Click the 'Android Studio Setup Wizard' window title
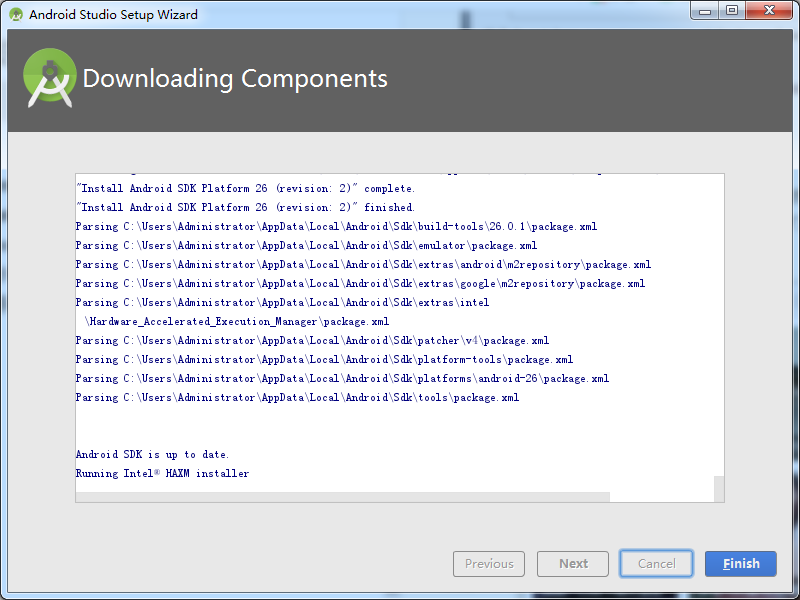Viewport: 800px width, 600px height. click(113, 14)
